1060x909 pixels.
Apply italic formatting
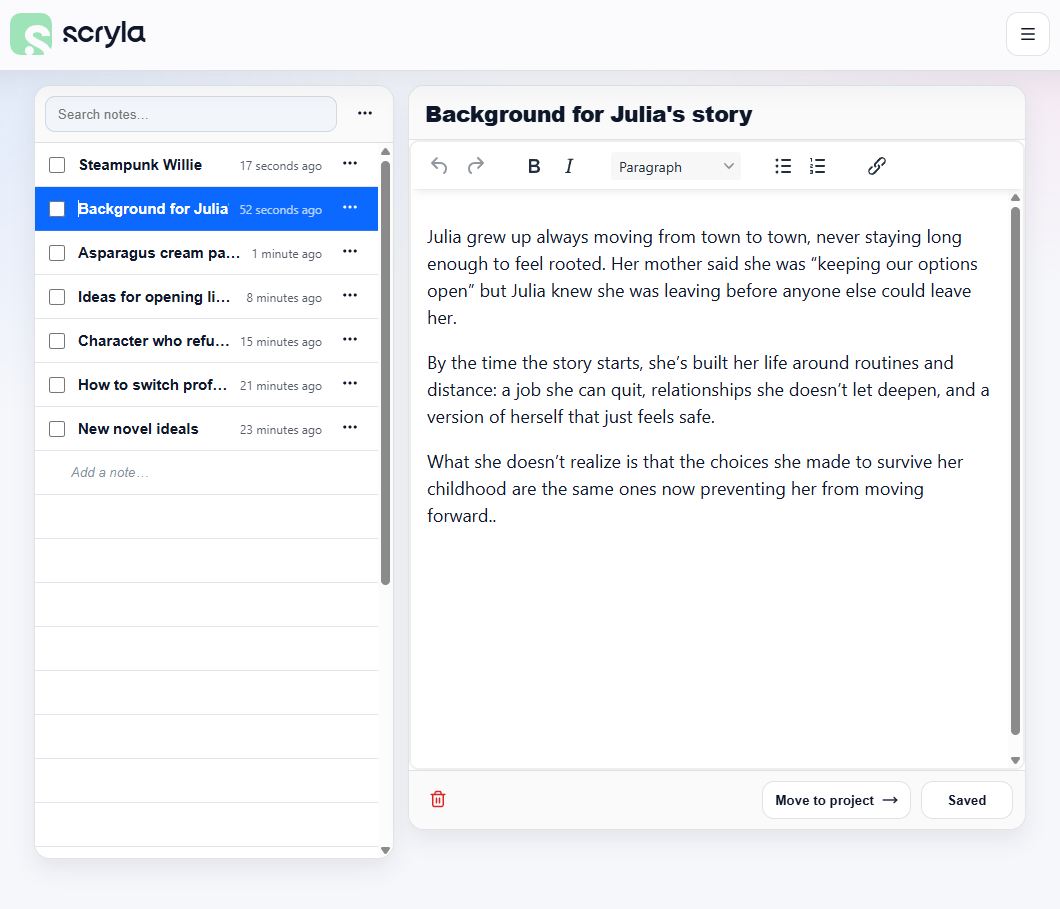[569, 166]
